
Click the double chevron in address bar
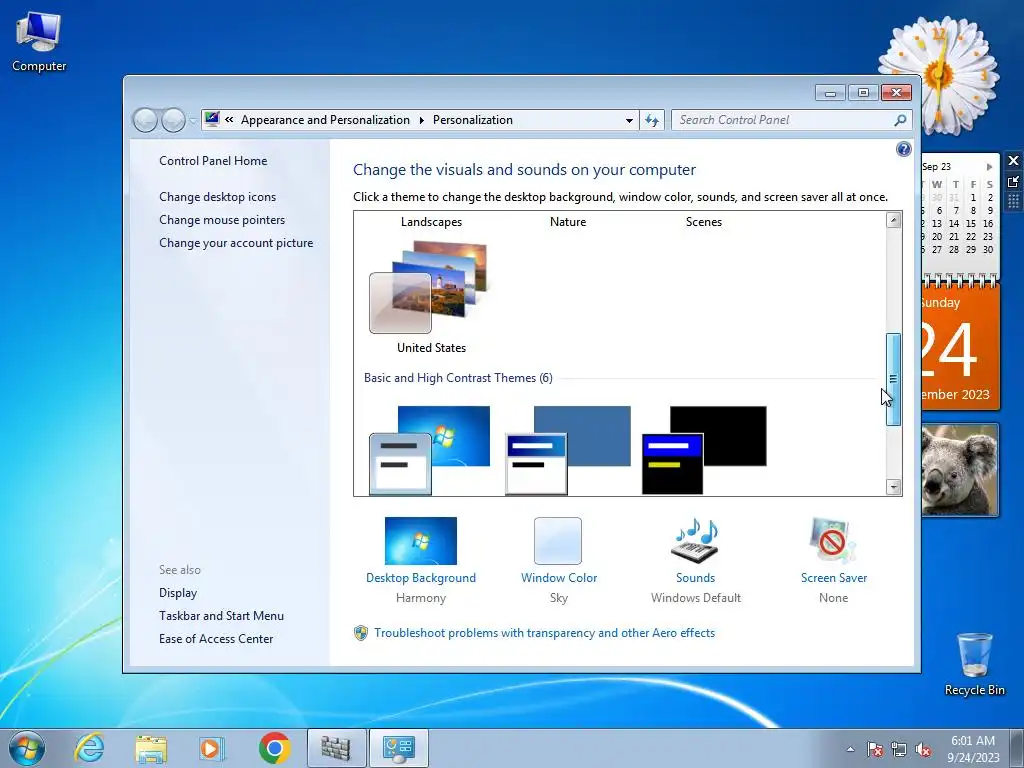(x=229, y=120)
